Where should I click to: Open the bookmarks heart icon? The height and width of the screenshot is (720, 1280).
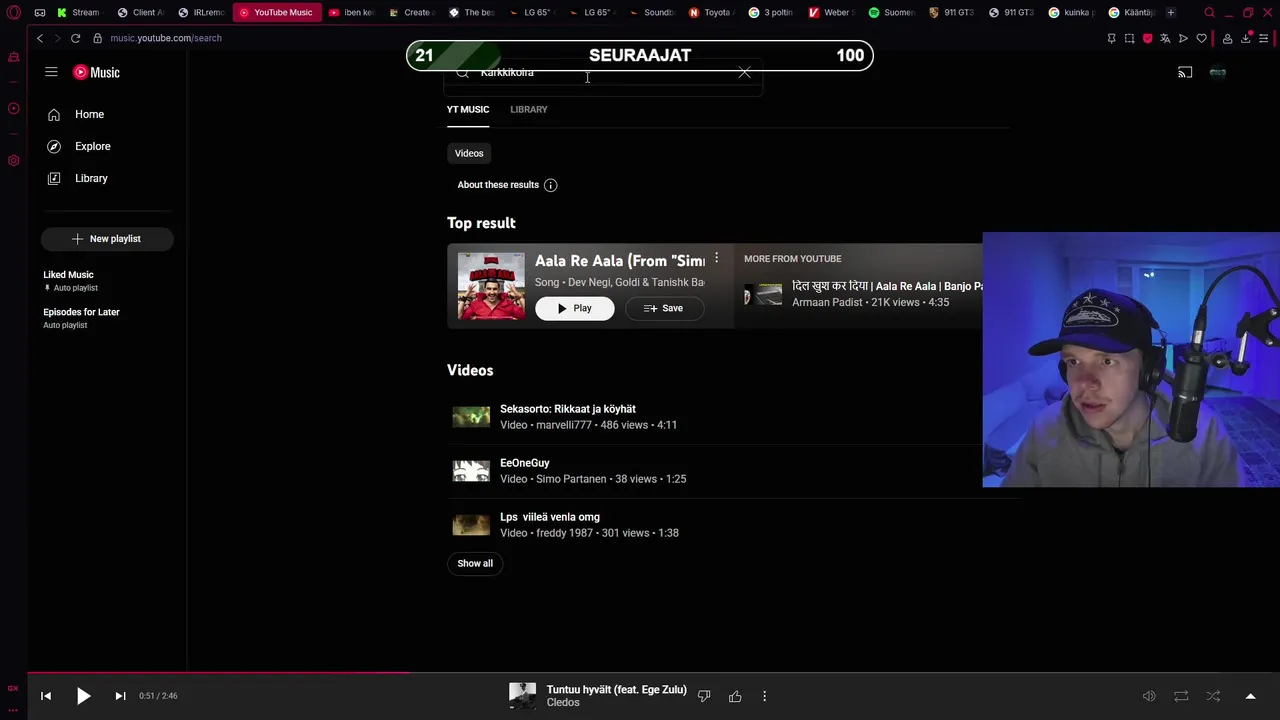coord(1201,38)
